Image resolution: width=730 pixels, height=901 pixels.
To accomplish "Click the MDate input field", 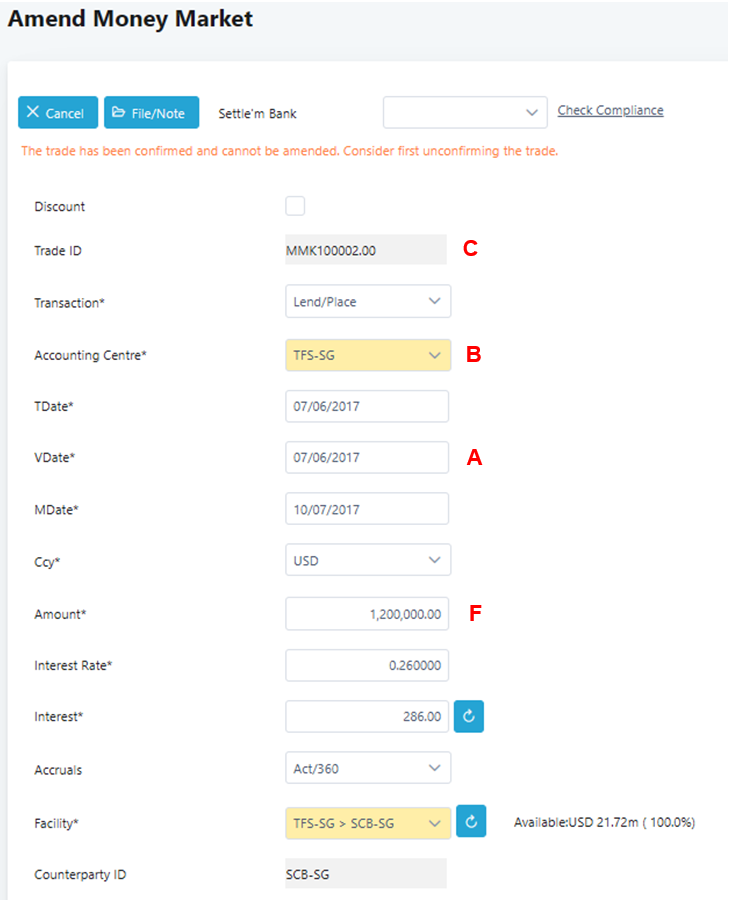I will pyautogui.click(x=367, y=509).
